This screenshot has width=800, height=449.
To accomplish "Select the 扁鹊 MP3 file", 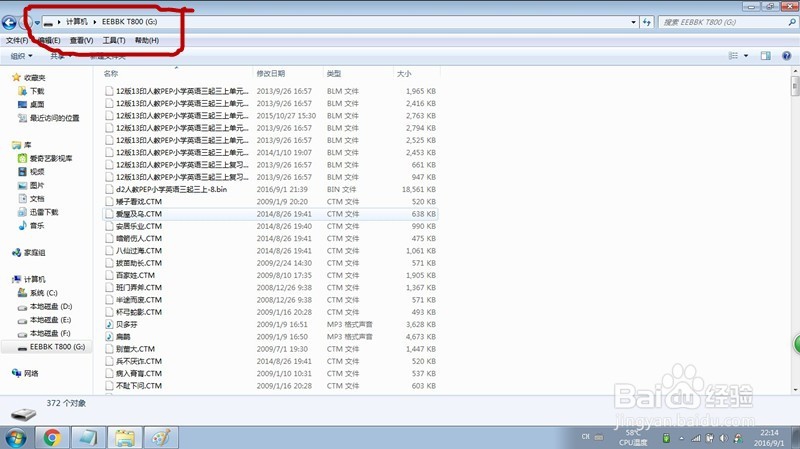I will click(123, 337).
